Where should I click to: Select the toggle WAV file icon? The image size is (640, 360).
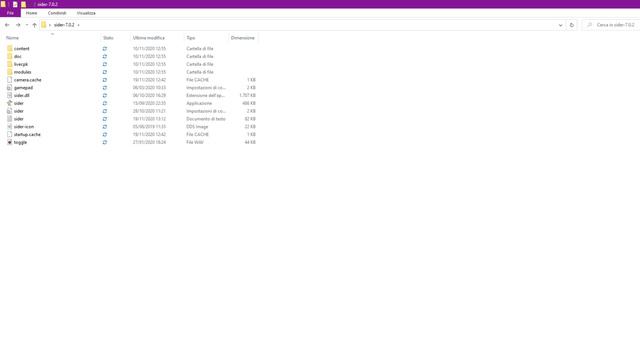pos(10,142)
